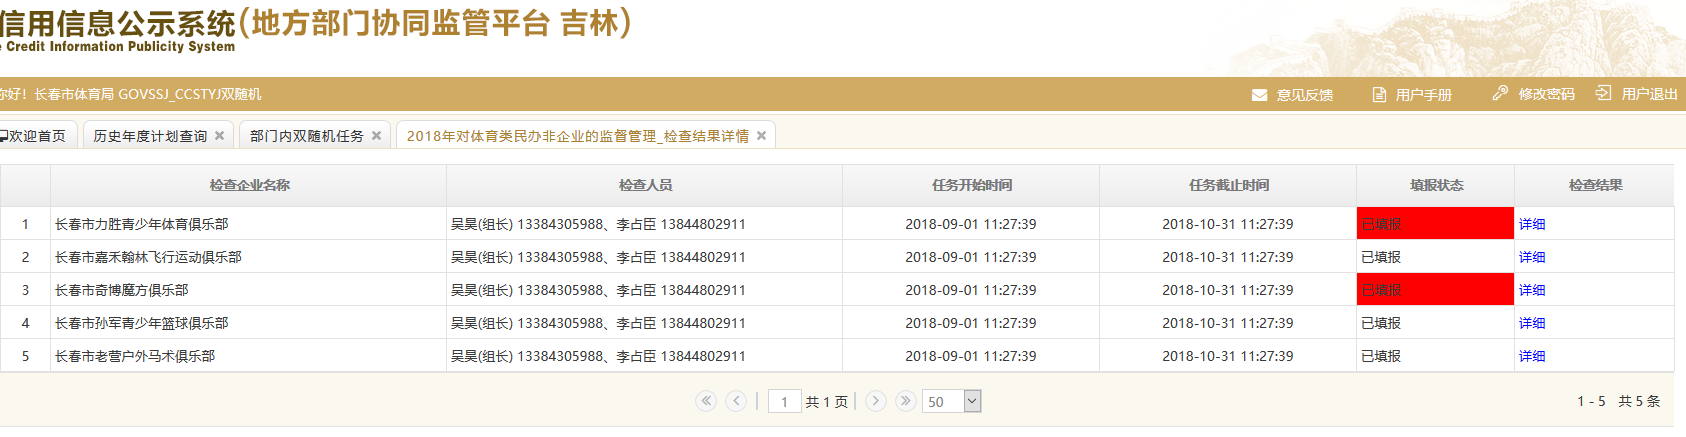Viewport: 1686px width, 437px height.
Task: Switch to the 欢迎首页 tab
Action: click(x=36, y=136)
